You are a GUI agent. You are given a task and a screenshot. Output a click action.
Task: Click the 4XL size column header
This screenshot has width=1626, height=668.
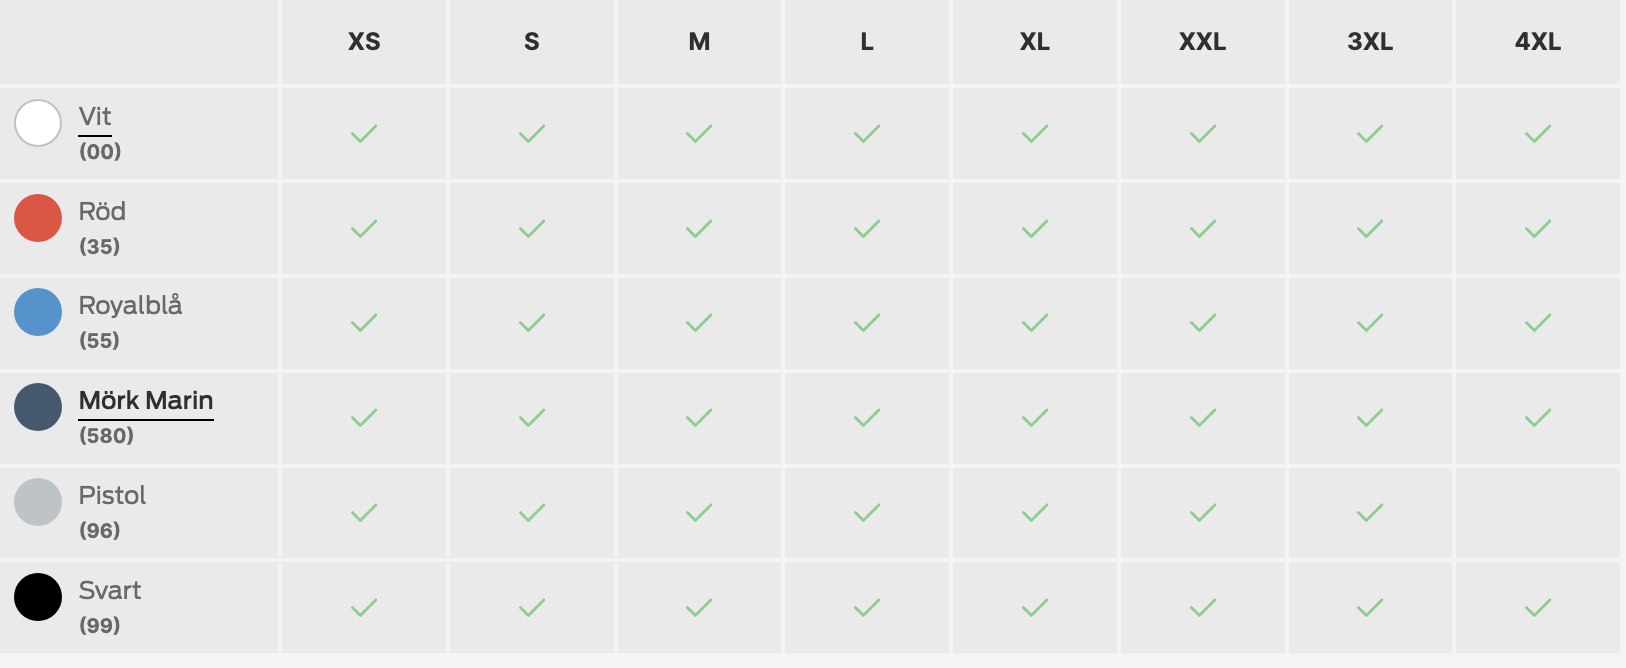pos(1538,42)
